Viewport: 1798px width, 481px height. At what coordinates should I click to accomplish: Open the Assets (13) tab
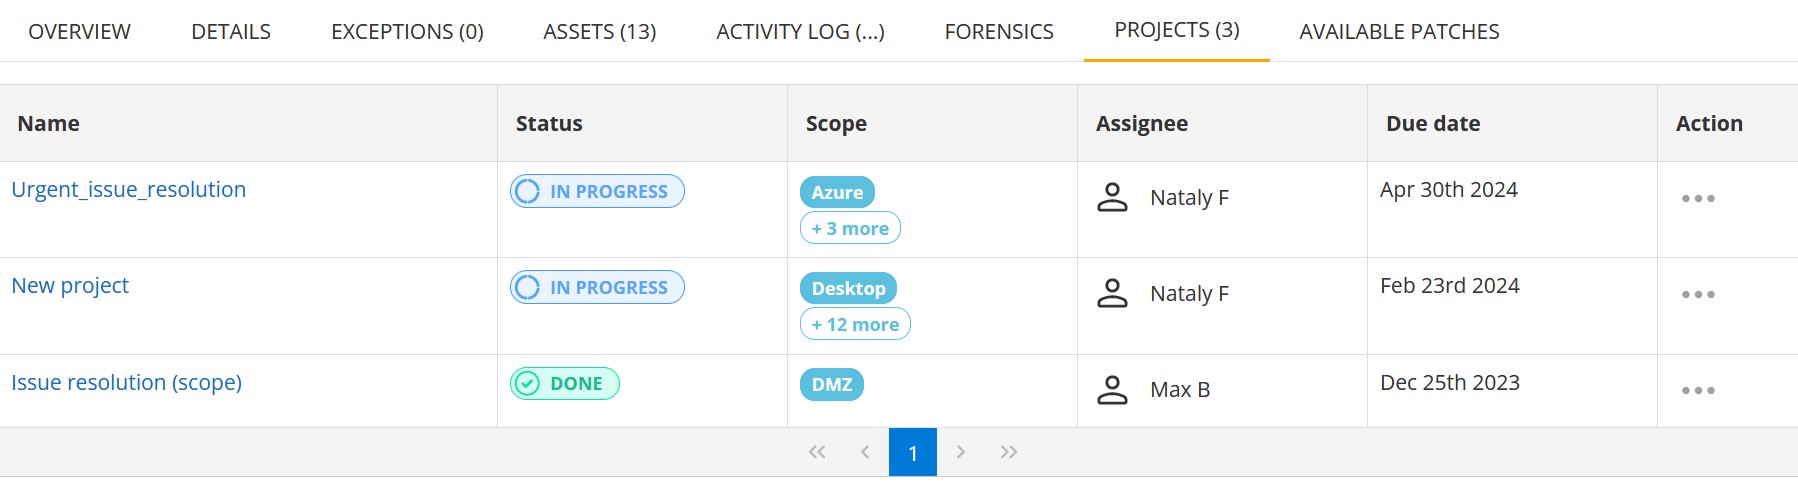[x=599, y=32]
